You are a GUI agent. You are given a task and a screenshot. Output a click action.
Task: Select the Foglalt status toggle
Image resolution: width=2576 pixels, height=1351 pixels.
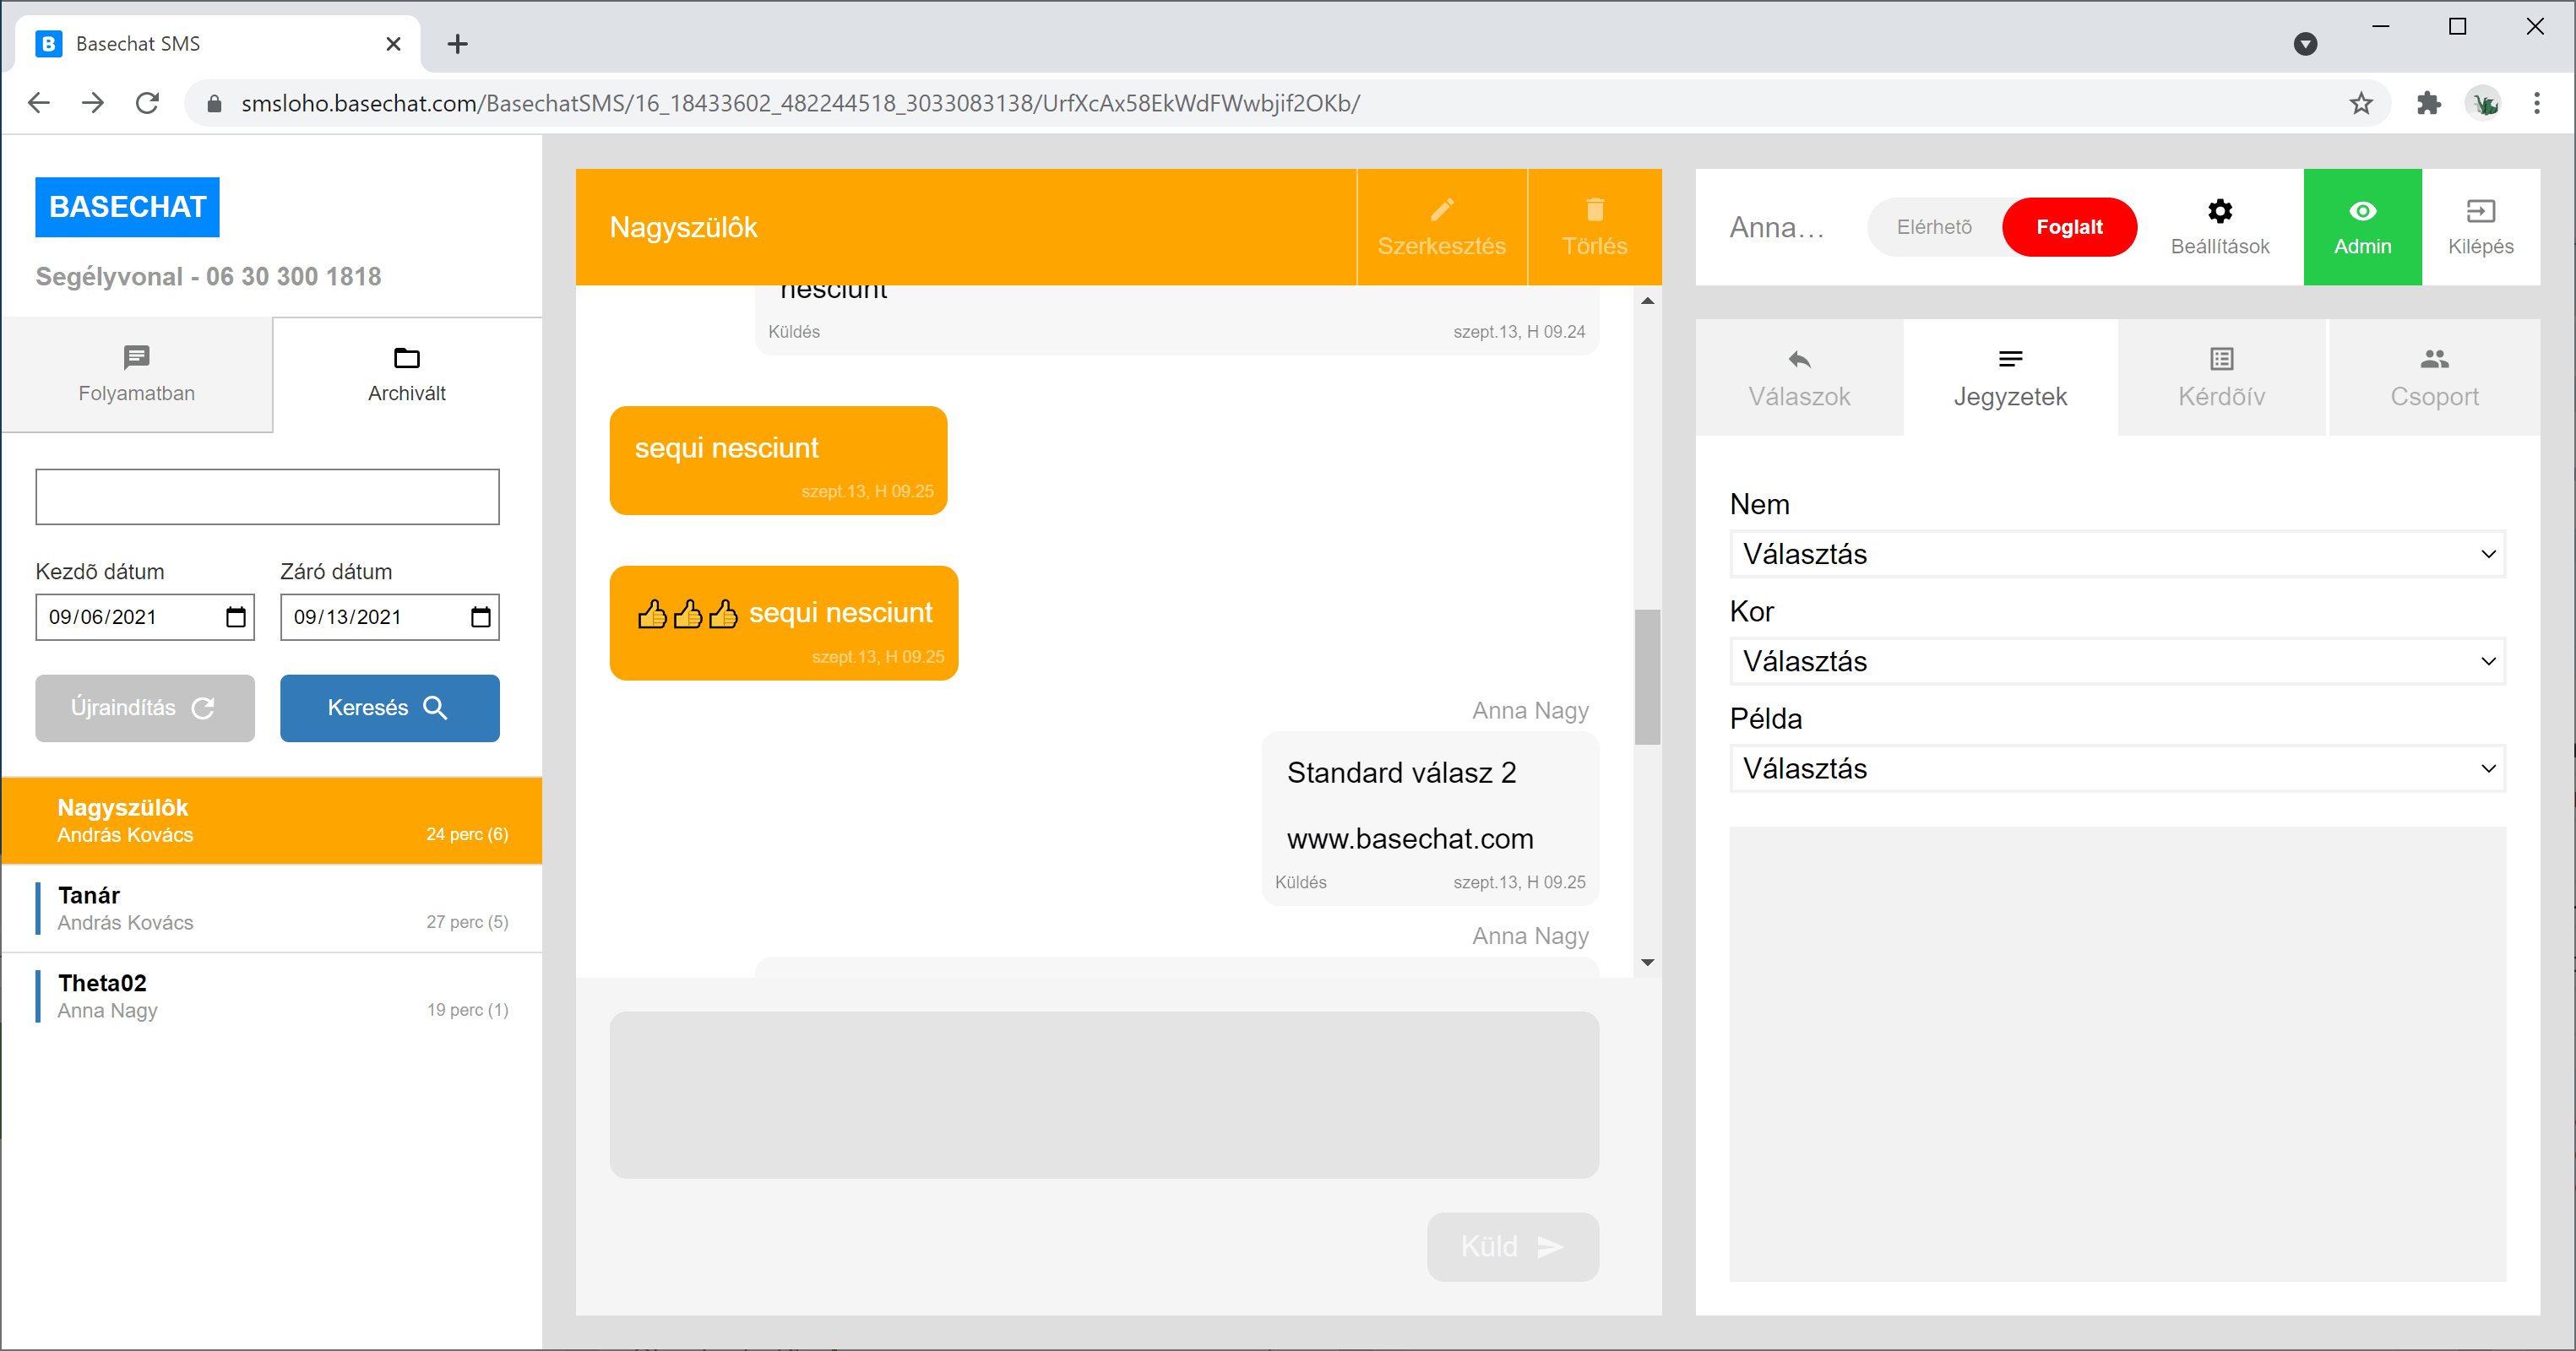pyautogui.click(x=2068, y=227)
